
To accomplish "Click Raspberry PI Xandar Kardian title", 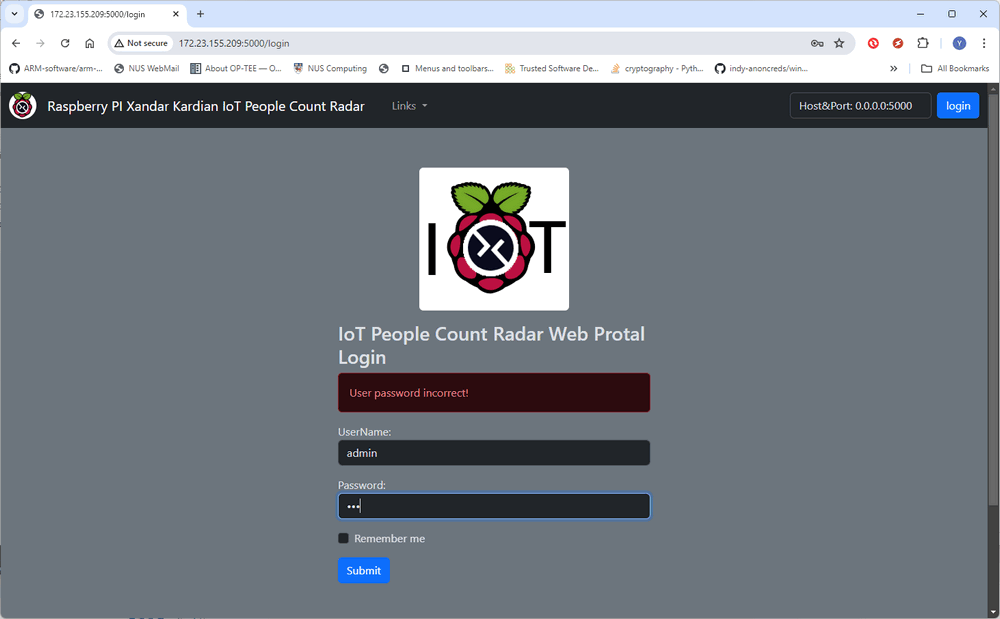I will [205, 106].
